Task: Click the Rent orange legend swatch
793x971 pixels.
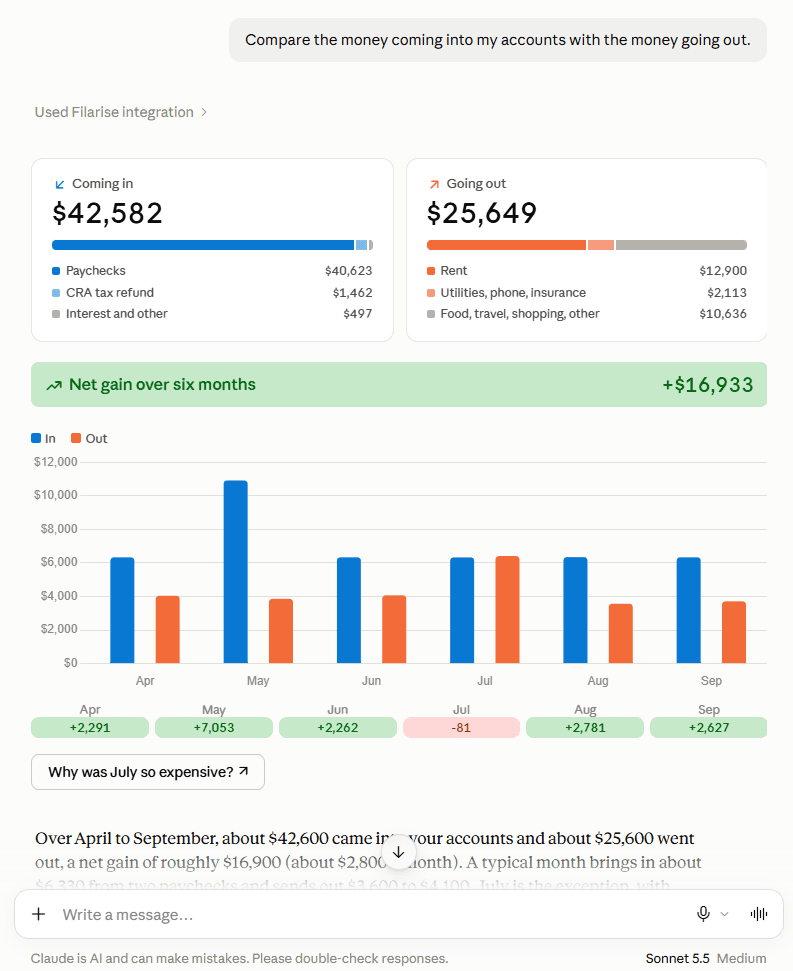Action: pos(431,271)
